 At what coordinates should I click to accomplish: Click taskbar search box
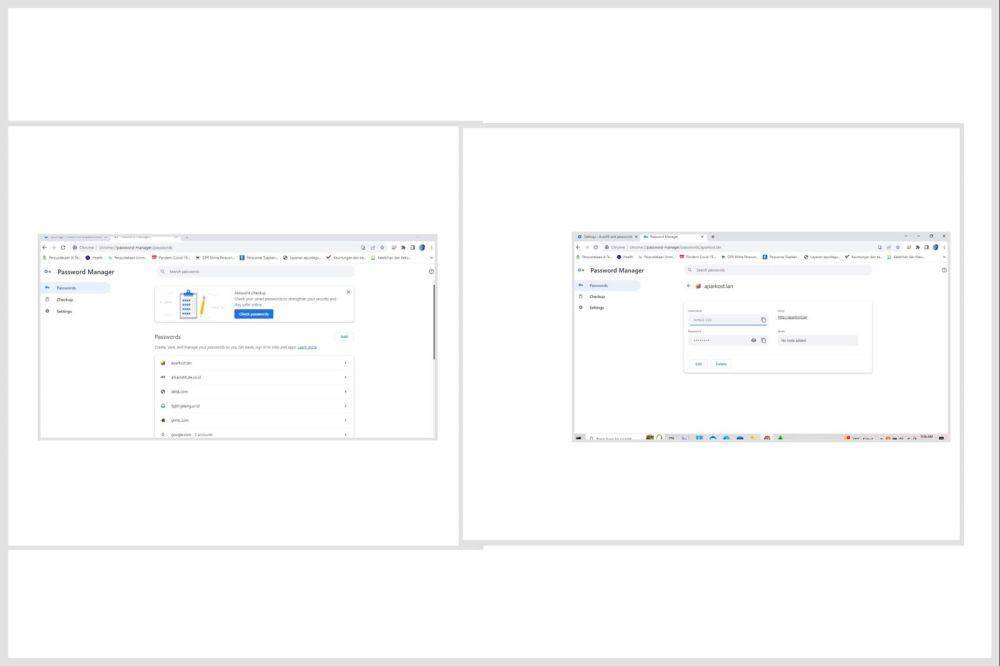tap(614, 438)
